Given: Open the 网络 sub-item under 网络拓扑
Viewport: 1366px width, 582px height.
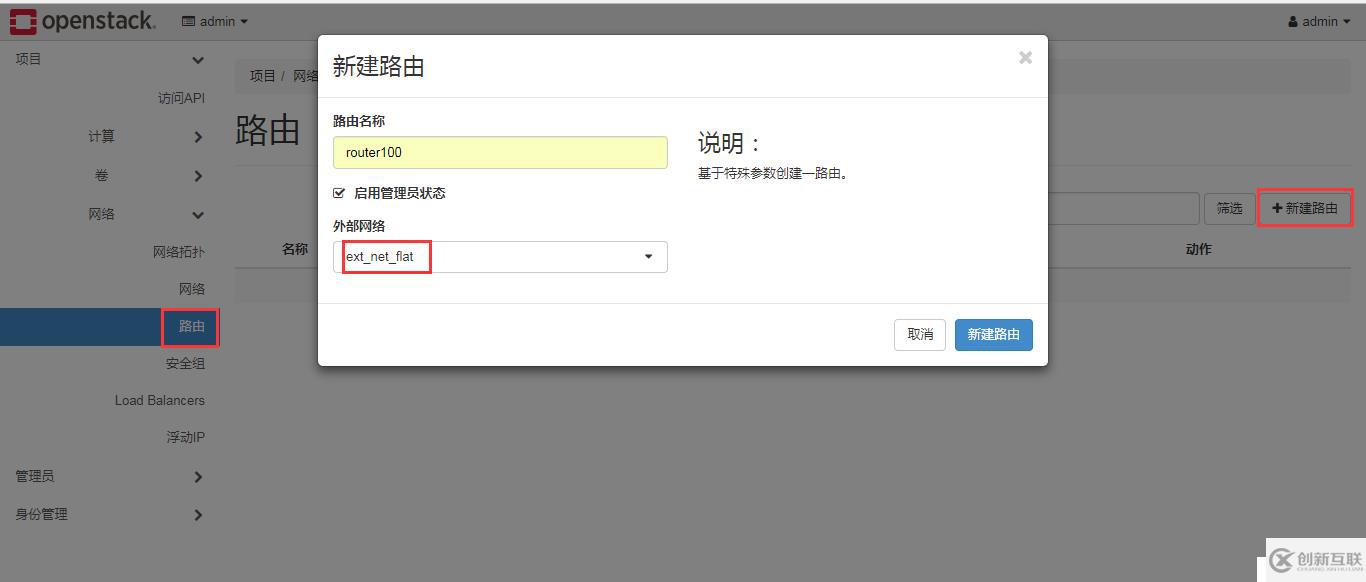Looking at the screenshot, I should coord(192,289).
